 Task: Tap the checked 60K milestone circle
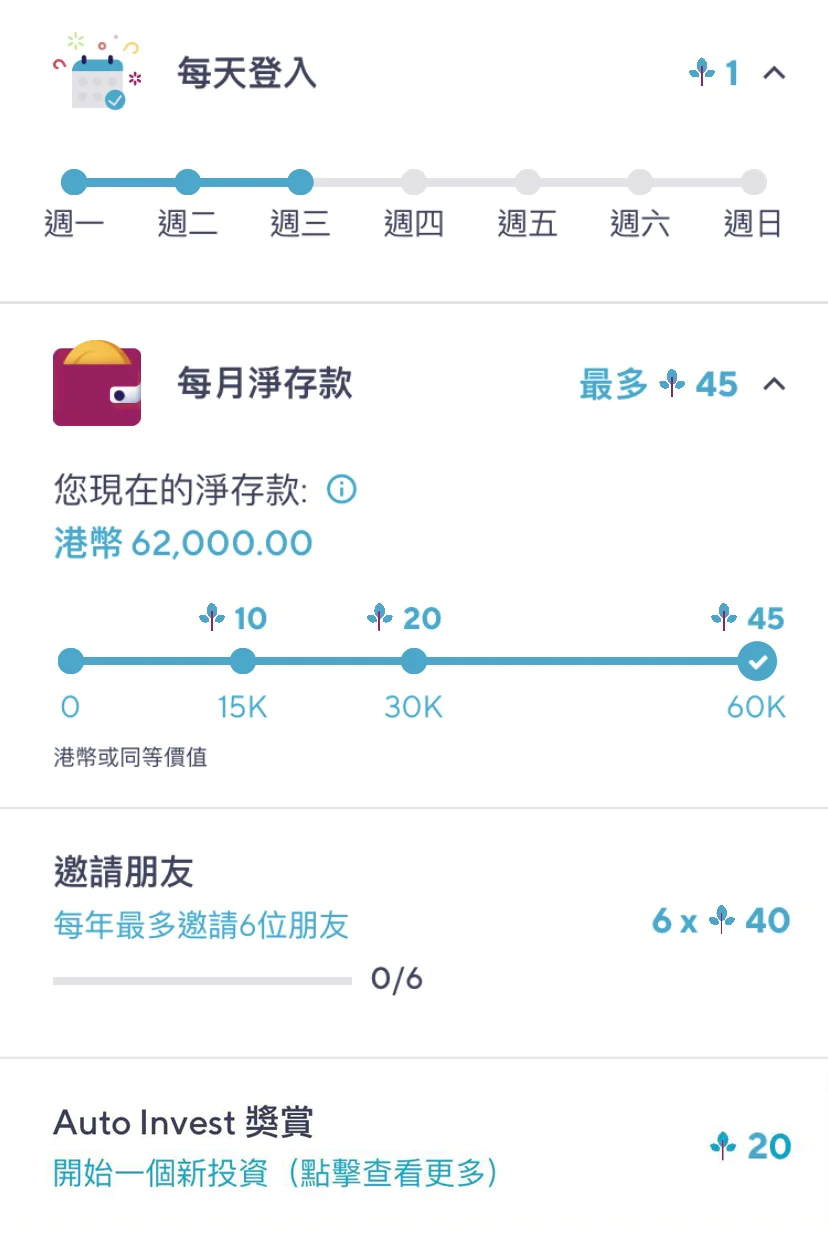click(x=758, y=661)
